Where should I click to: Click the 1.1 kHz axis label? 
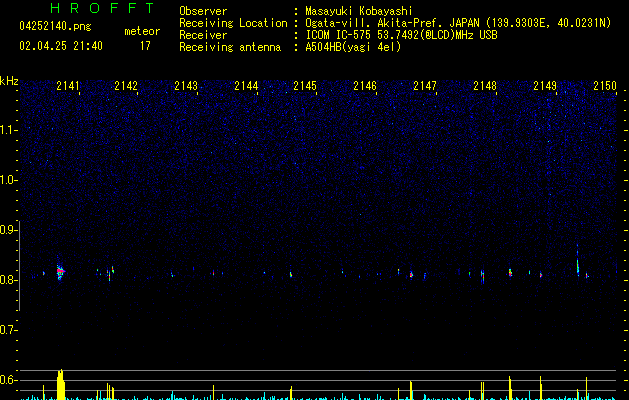click(8, 130)
